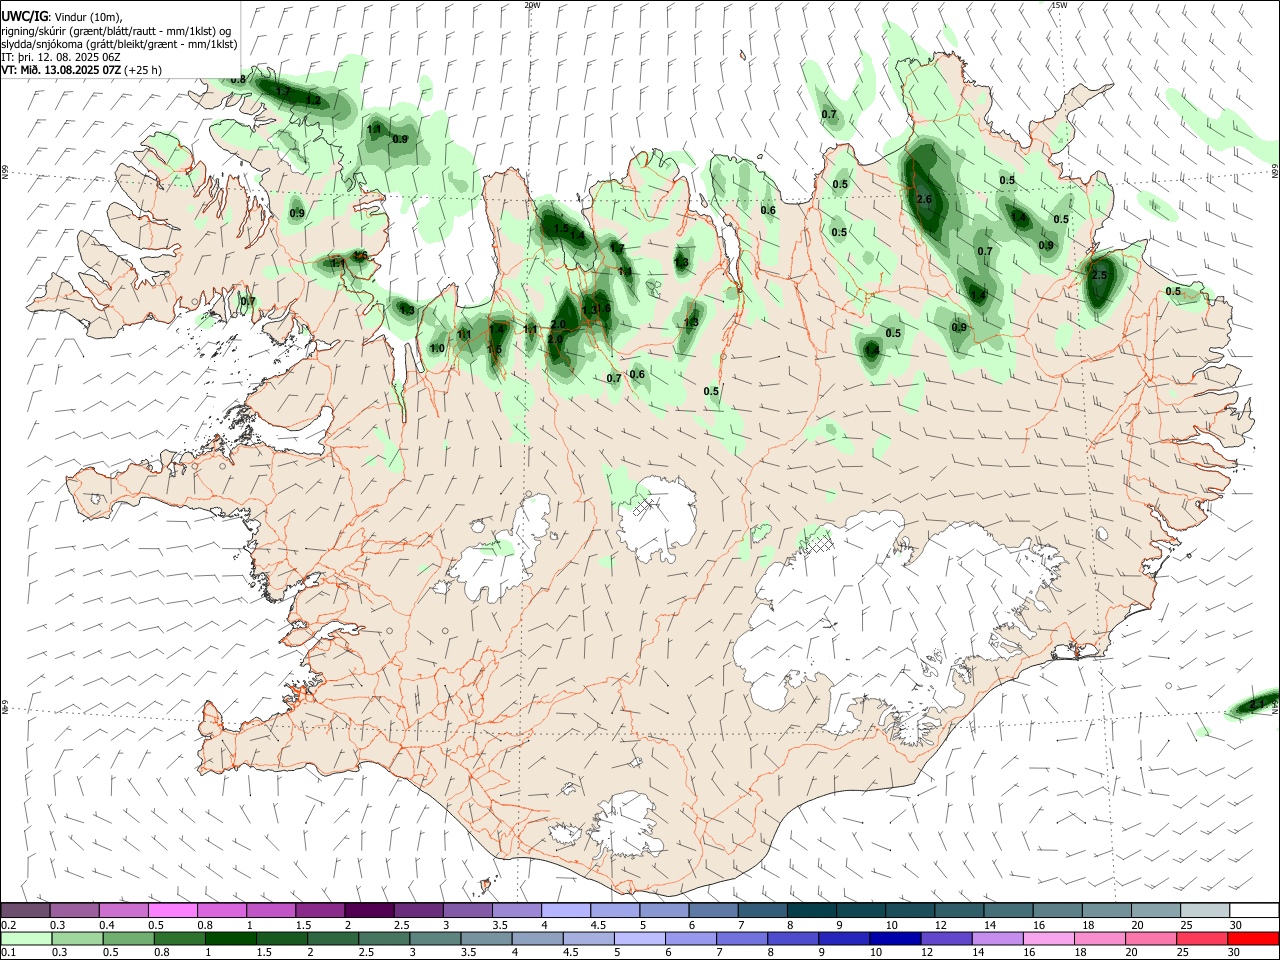Click the bright pink upper-row swatch between 0.5 and 0.8

[x=173, y=911]
